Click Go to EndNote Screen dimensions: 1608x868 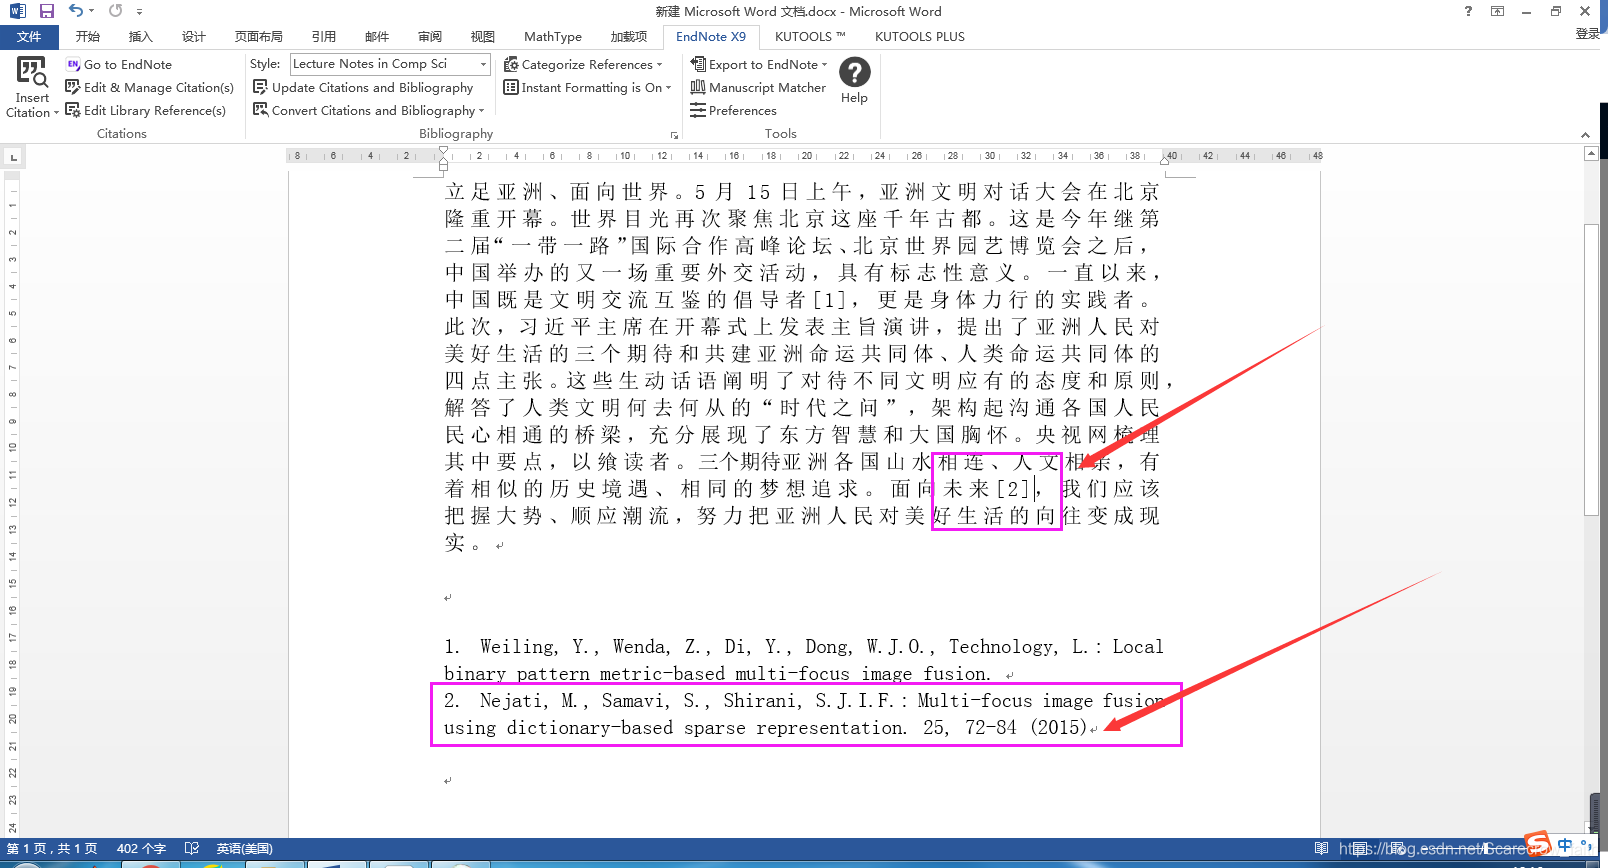(119, 64)
